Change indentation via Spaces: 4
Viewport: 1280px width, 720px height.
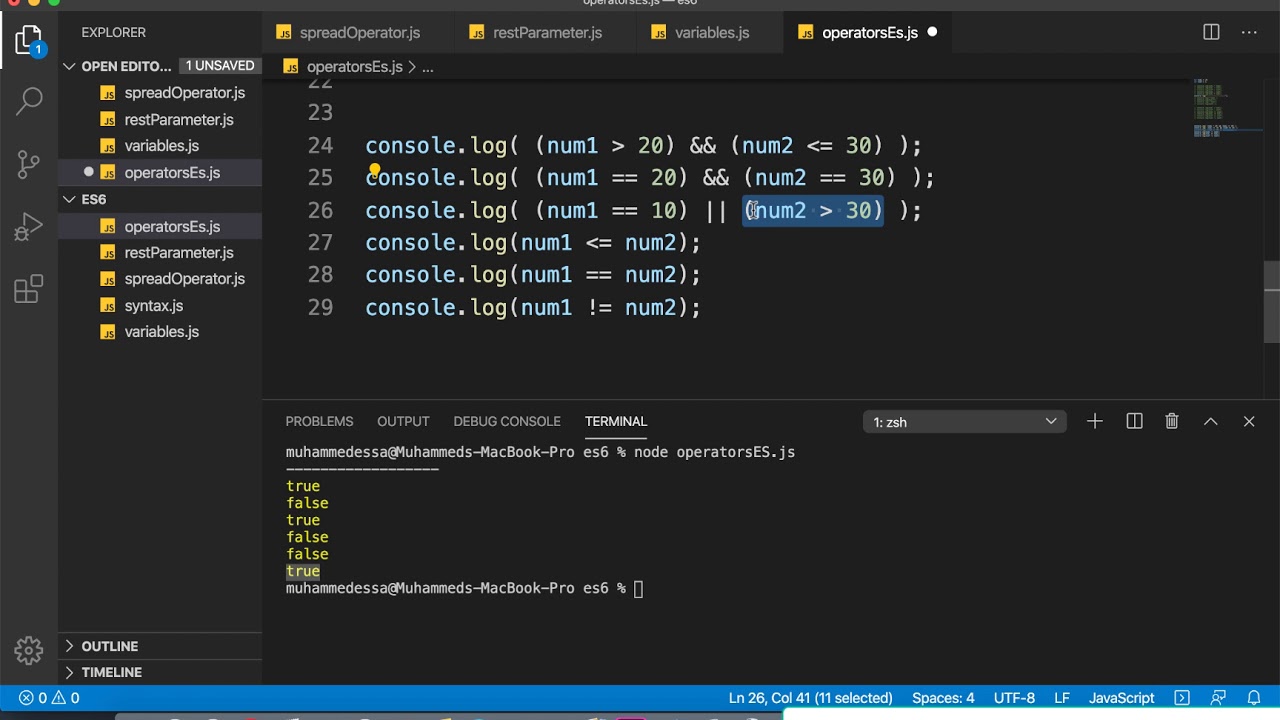tap(943, 698)
